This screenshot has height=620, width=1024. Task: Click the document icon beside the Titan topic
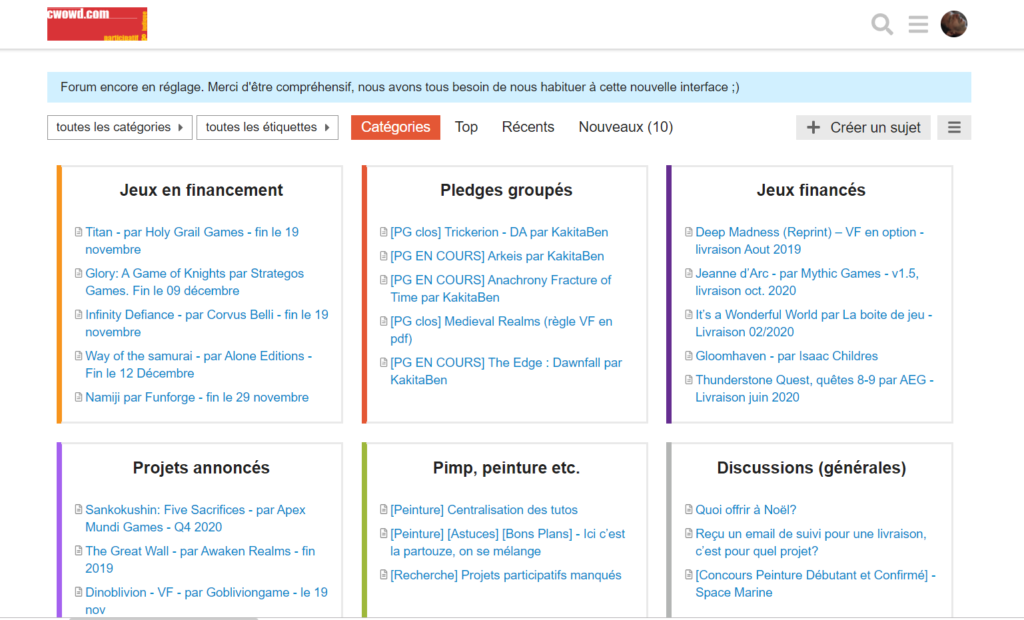[x=78, y=232]
